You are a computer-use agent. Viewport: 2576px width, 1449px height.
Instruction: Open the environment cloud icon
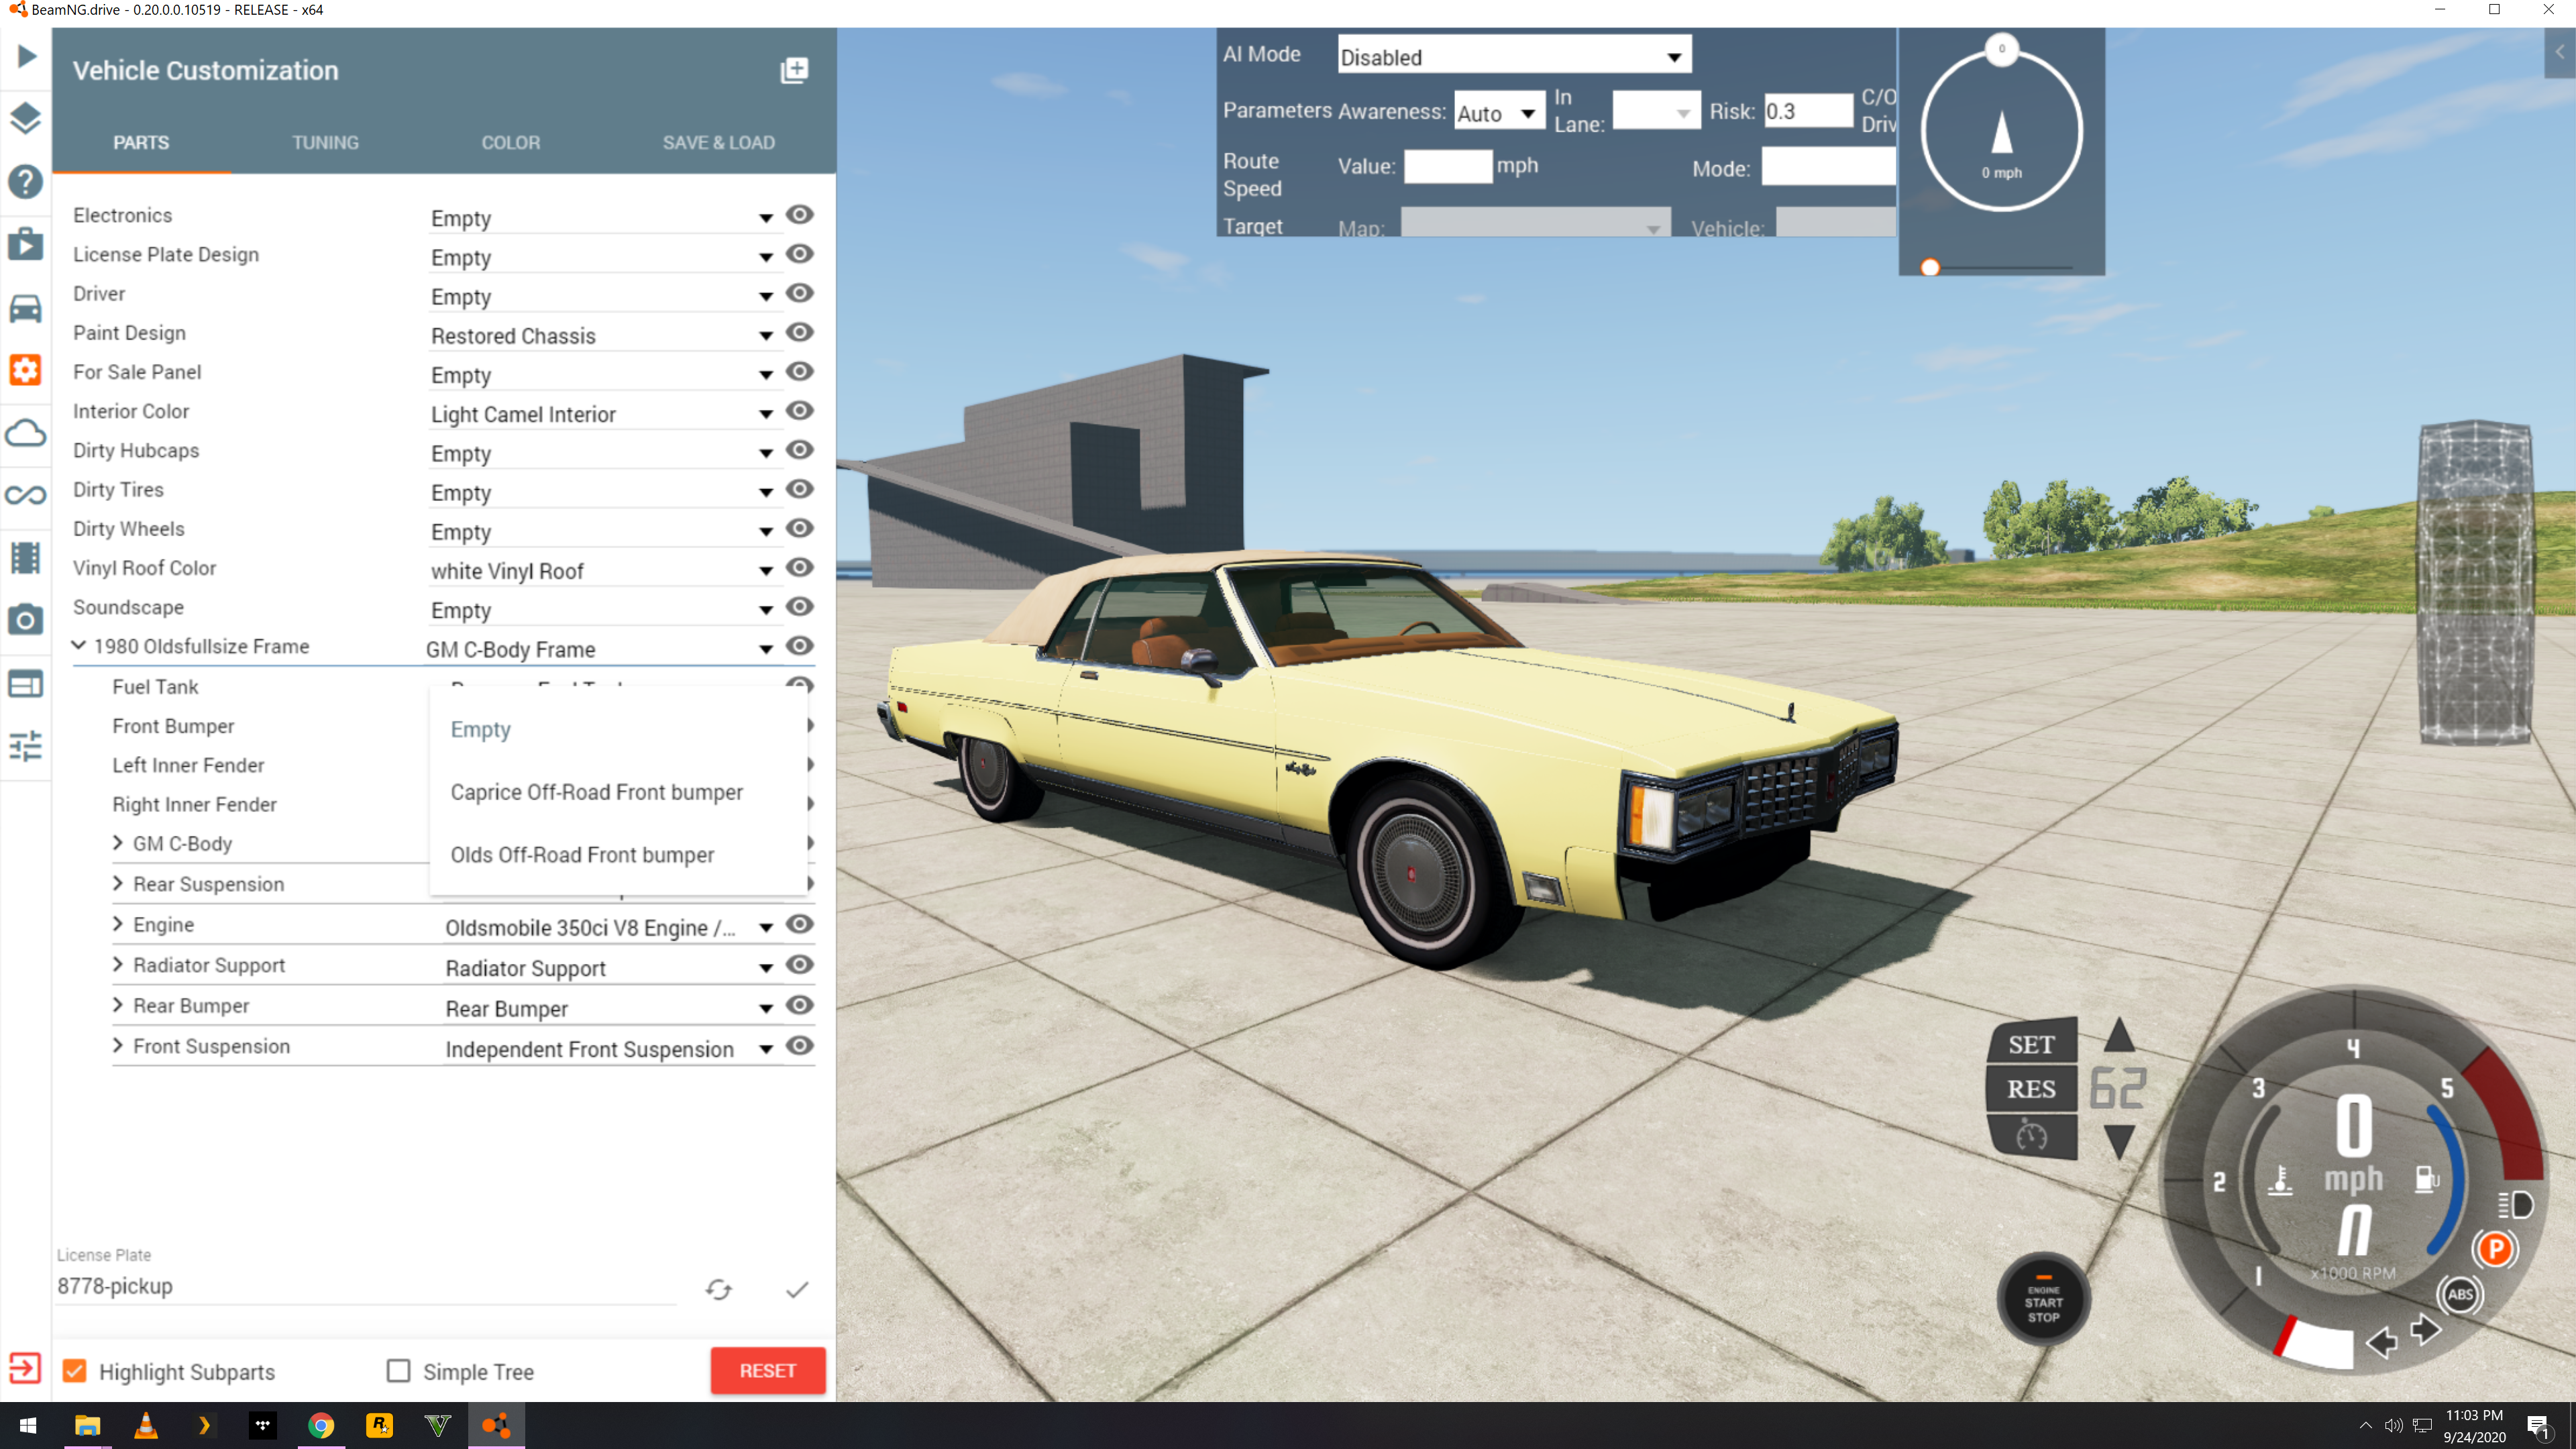point(26,433)
